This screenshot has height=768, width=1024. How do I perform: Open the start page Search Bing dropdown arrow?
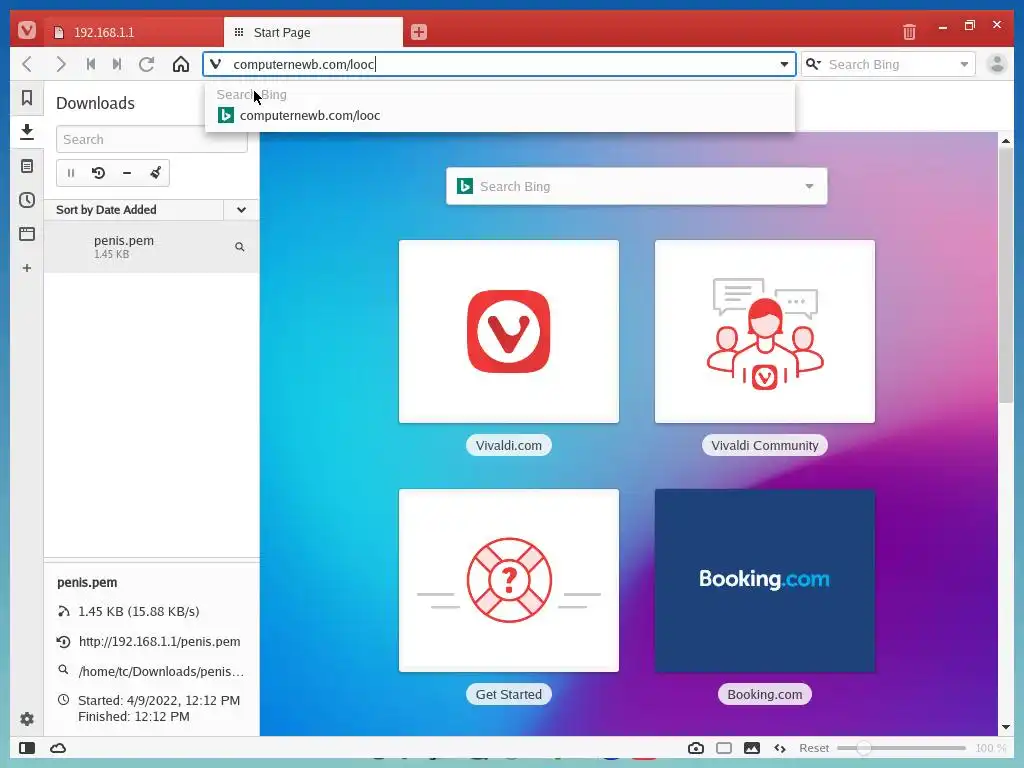[x=809, y=186]
